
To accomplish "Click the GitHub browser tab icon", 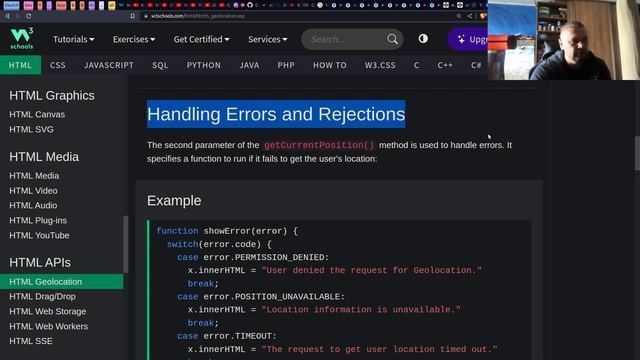I will [250, 5].
